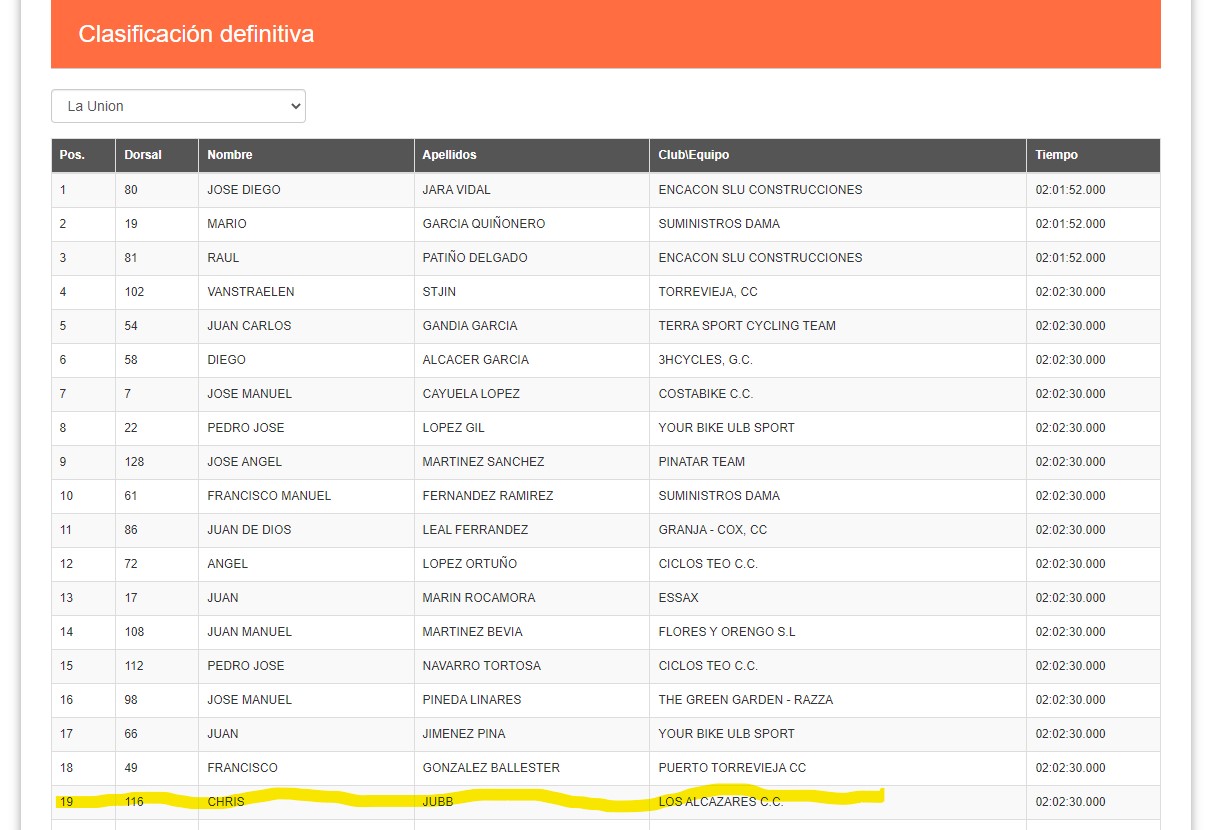Click GRANJA - COX, CC club cell
1210x830 pixels.
point(713,530)
